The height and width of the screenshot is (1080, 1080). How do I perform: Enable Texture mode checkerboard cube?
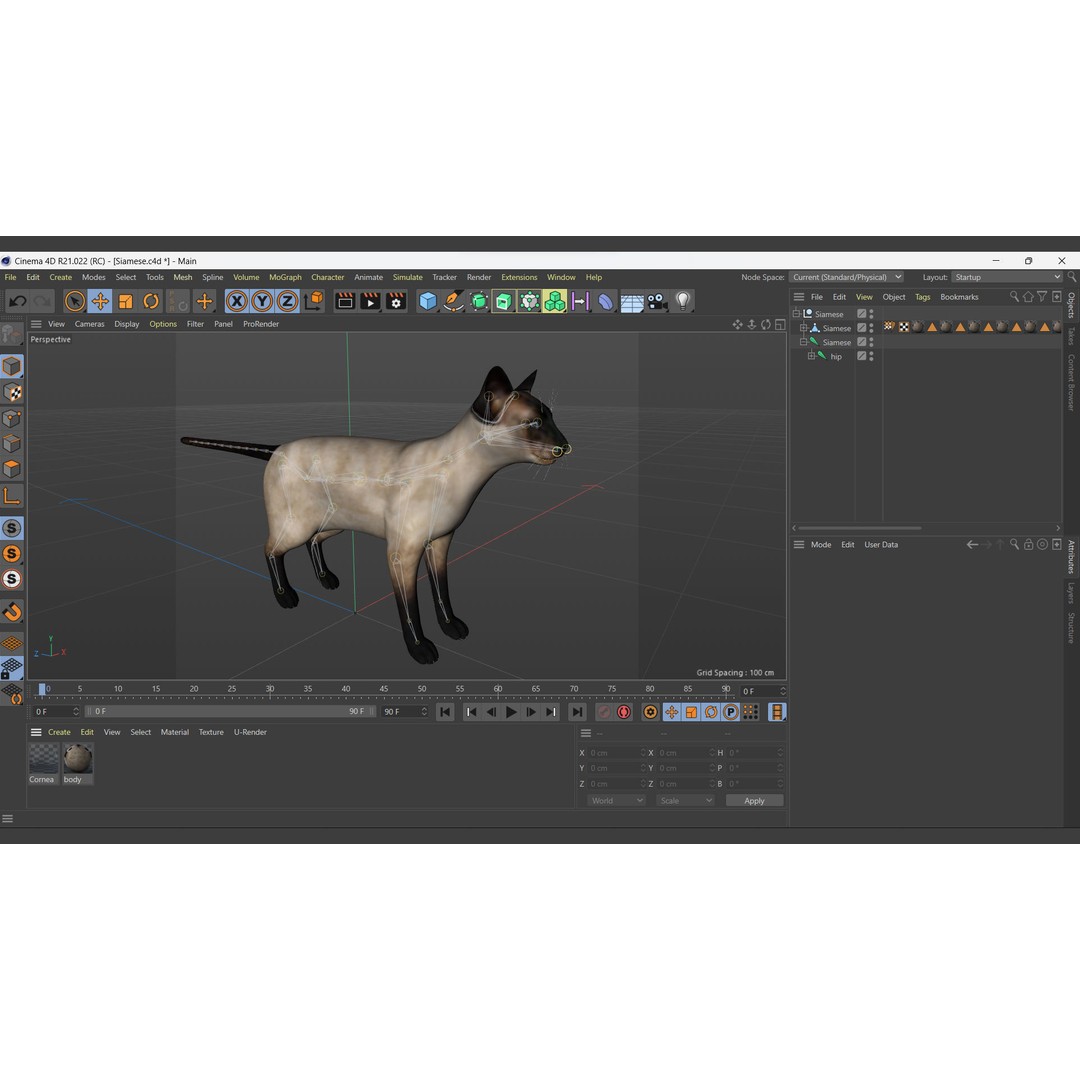point(12,392)
